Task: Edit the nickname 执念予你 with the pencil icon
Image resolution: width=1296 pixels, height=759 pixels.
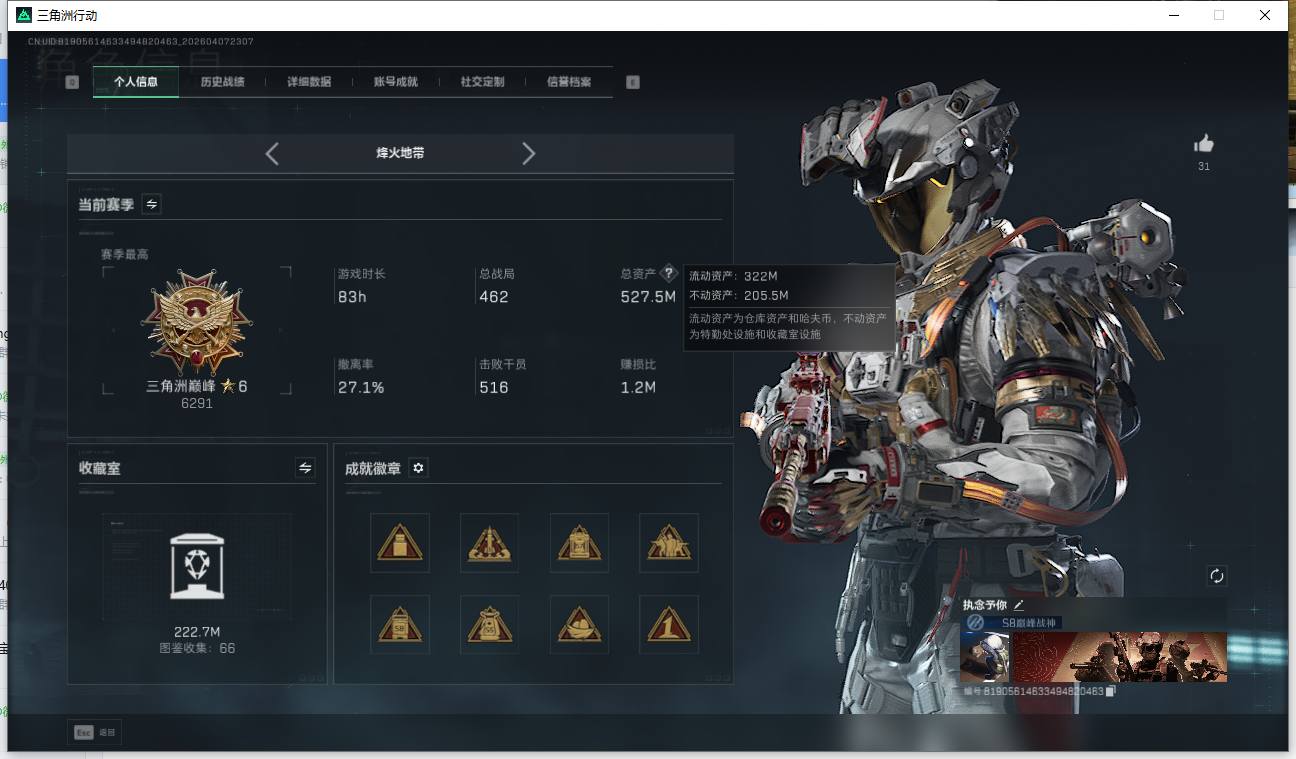Action: pyautogui.click(x=1019, y=604)
